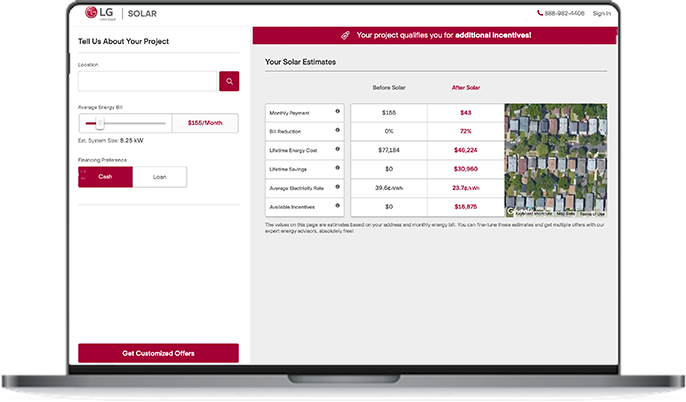
Task: Click the $30,960 lifetime savings value
Action: pos(466,169)
